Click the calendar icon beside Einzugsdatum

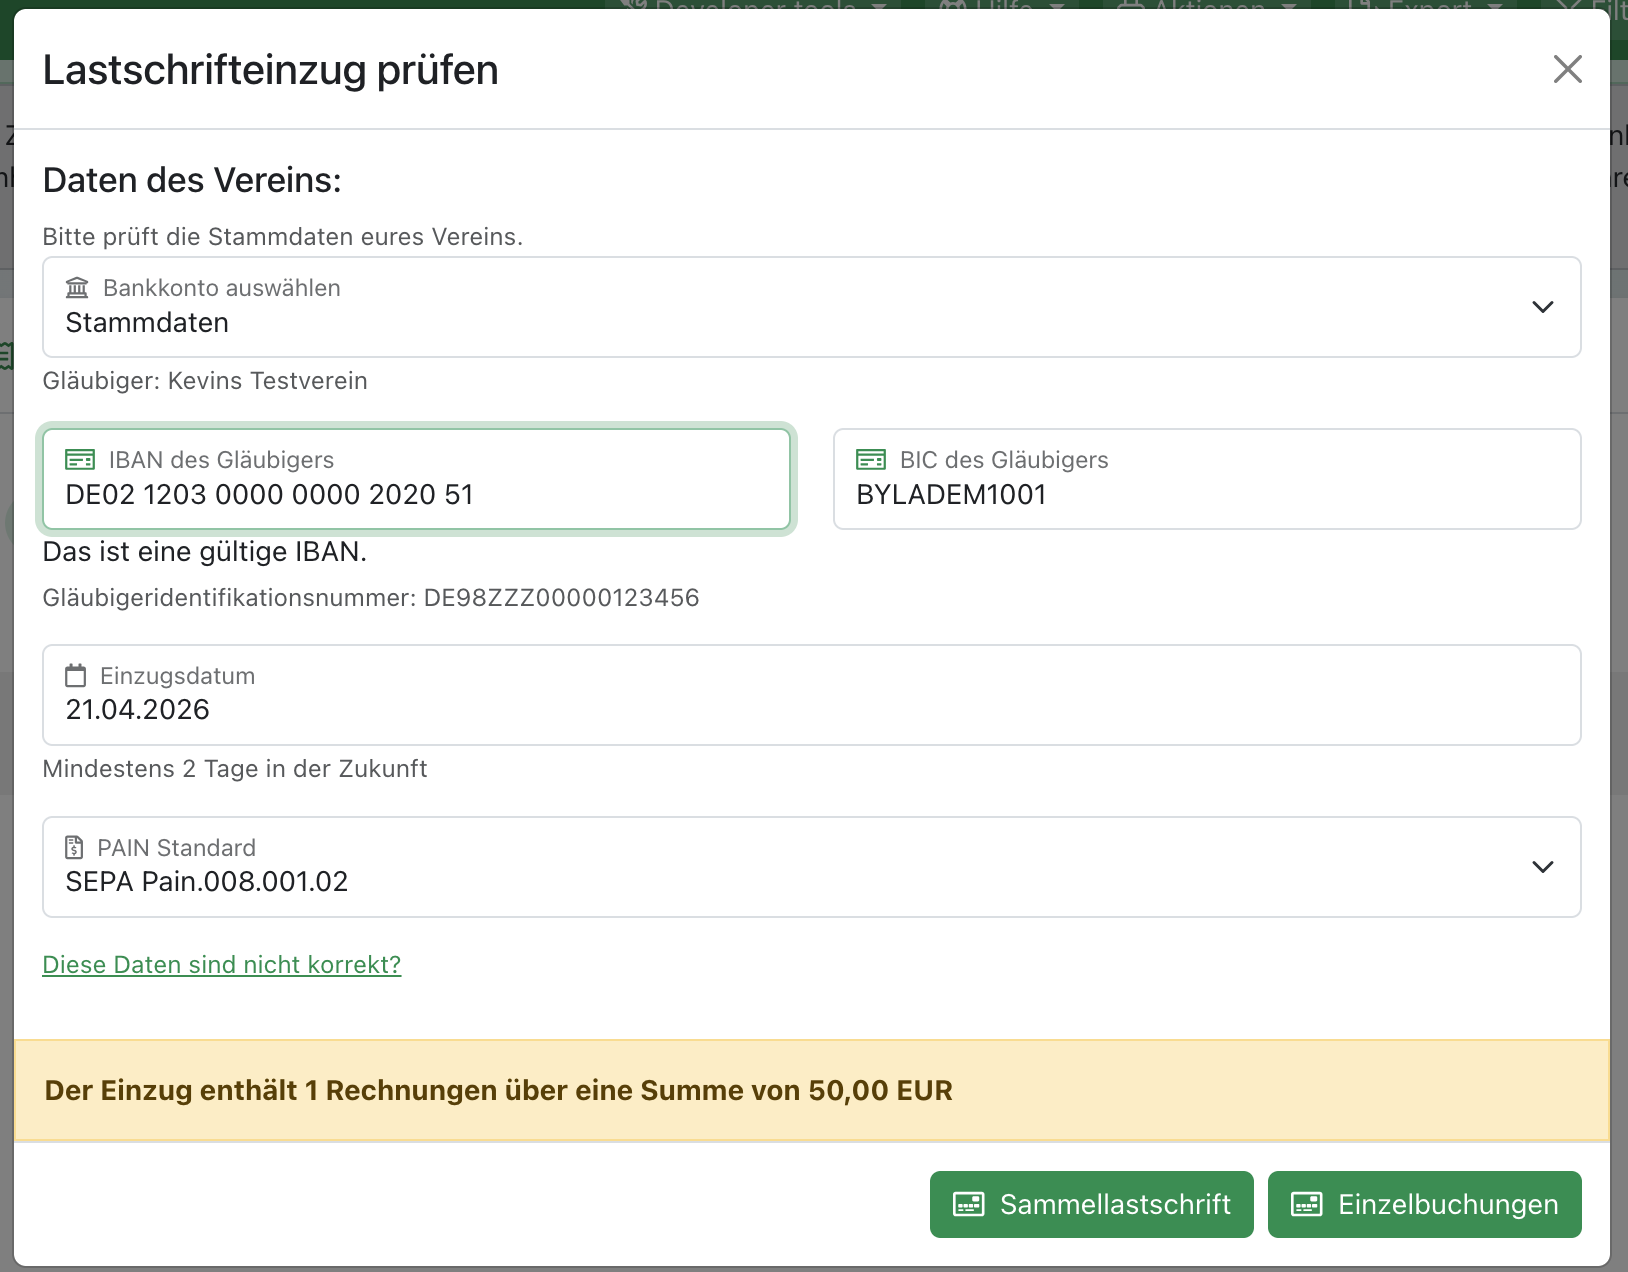(x=75, y=676)
